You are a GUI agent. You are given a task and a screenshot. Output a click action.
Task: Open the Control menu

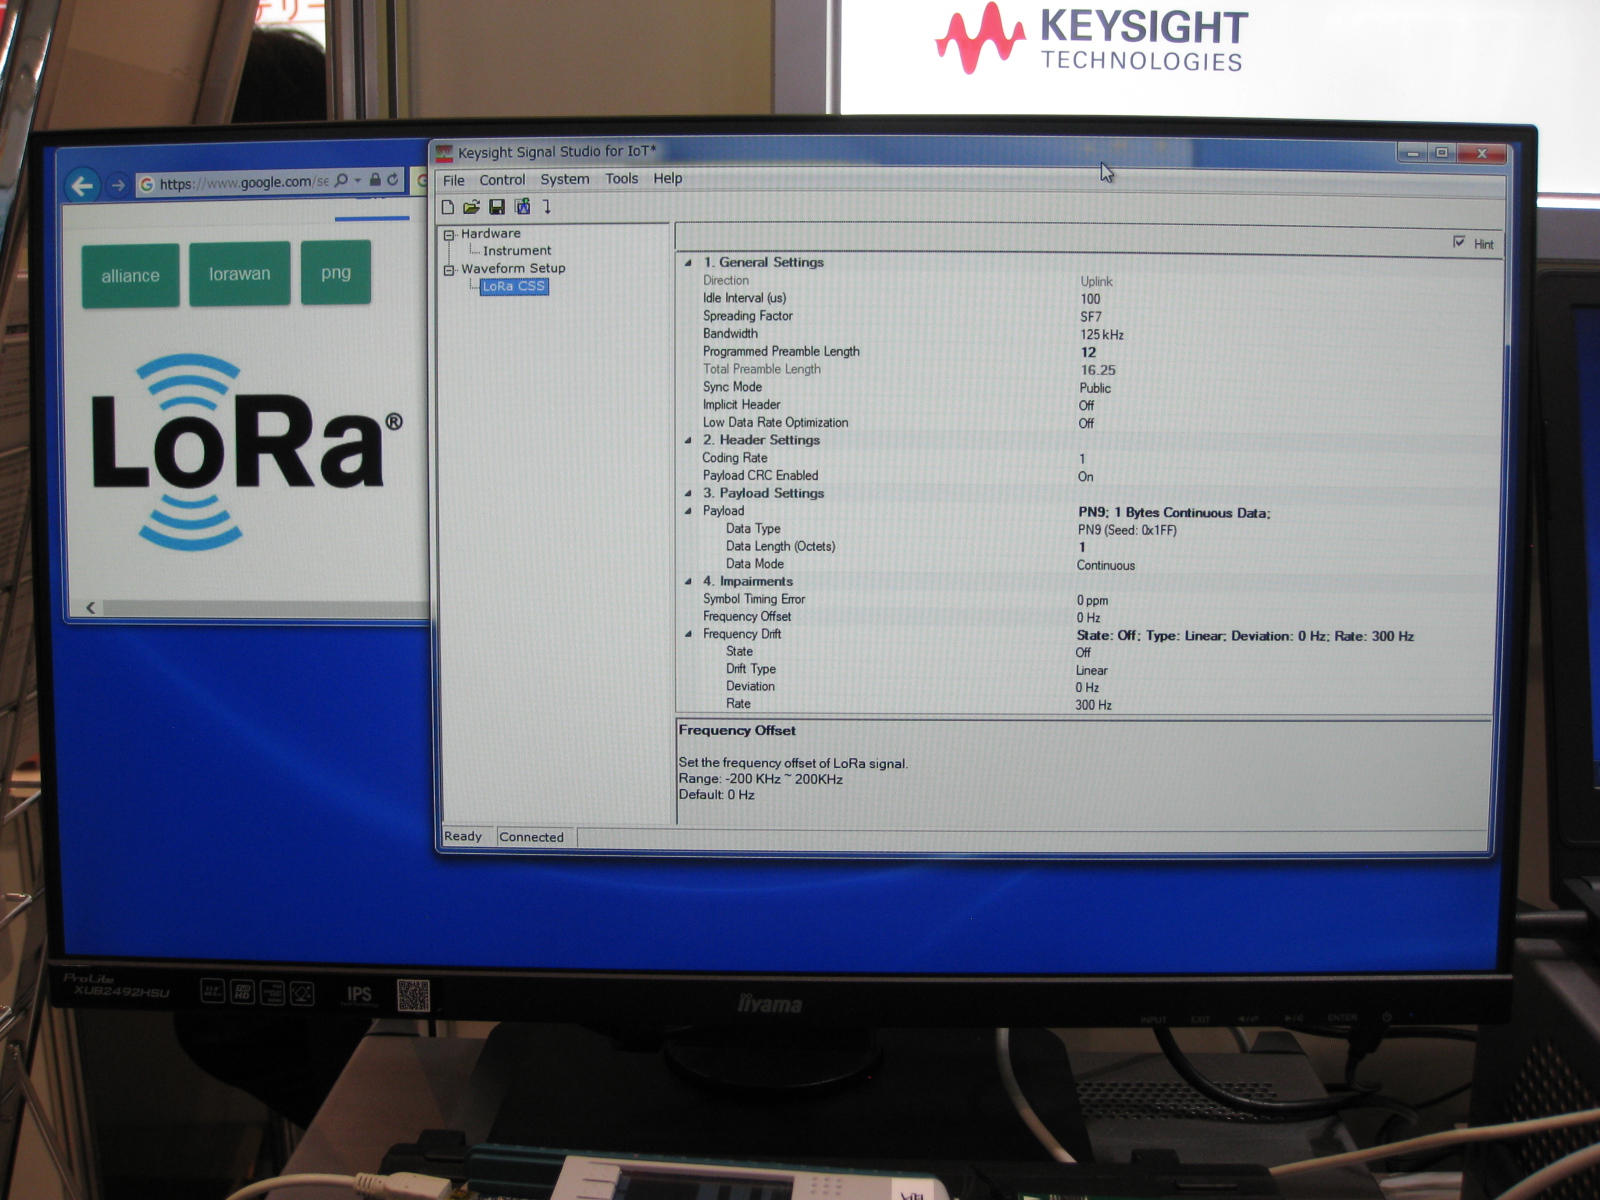(502, 180)
